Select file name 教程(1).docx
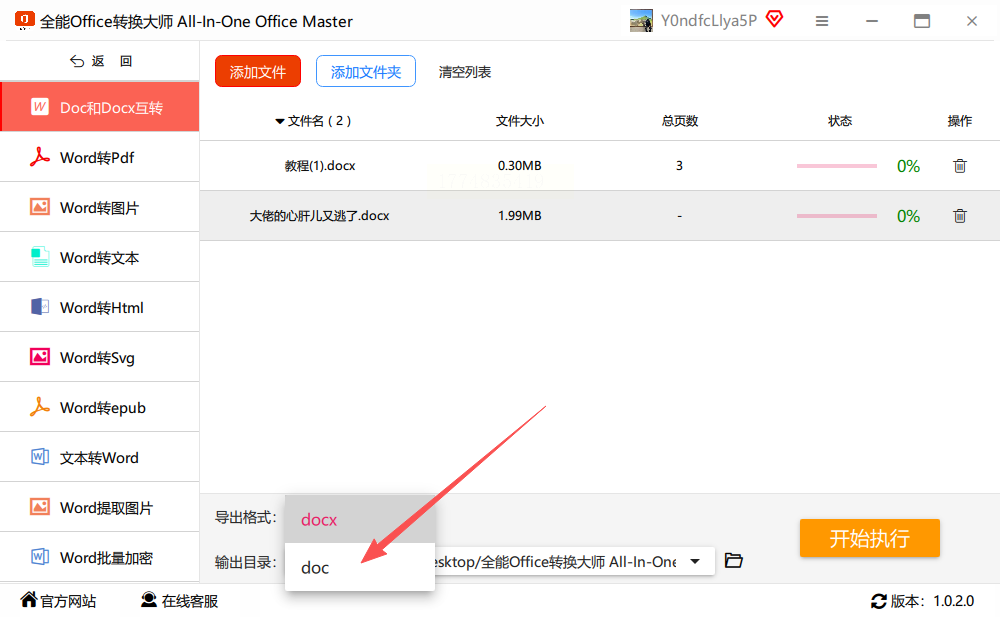The height and width of the screenshot is (617, 1000). coord(320,166)
